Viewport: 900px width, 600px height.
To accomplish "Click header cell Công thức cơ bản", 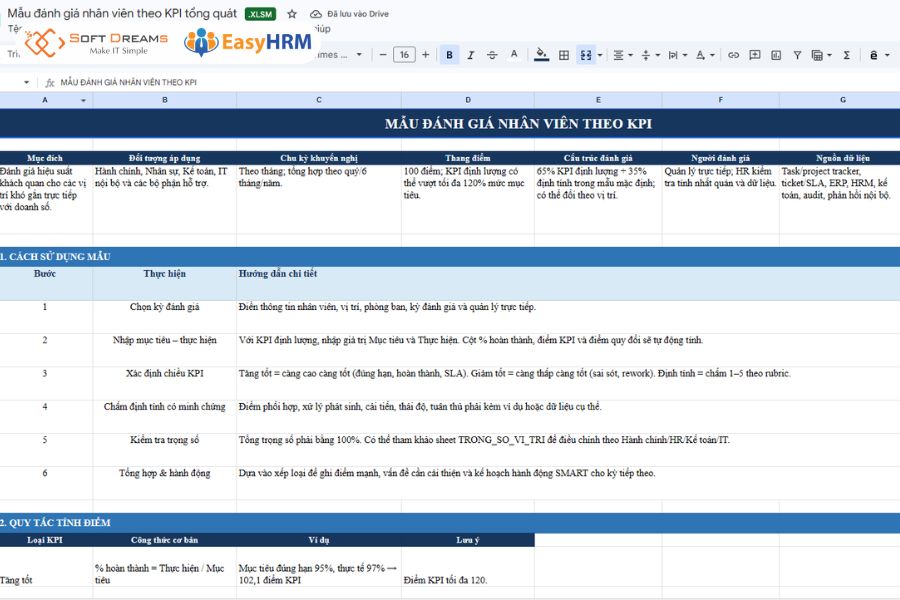I will tap(165, 540).
